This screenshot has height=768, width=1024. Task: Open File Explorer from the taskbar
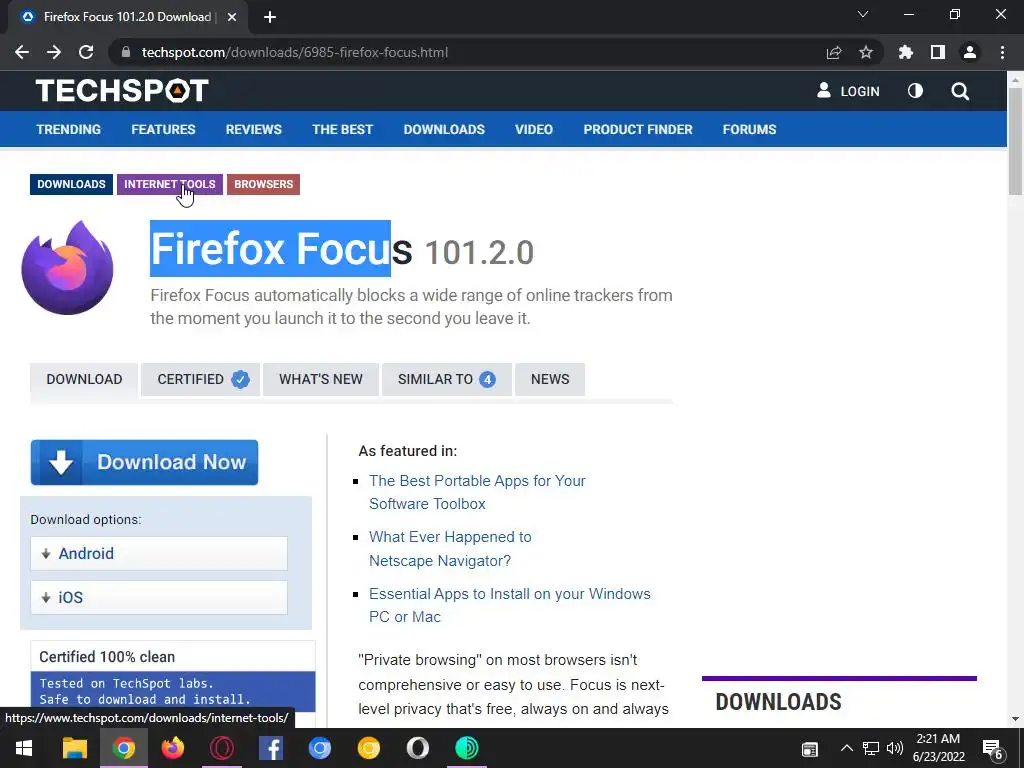pyautogui.click(x=74, y=748)
